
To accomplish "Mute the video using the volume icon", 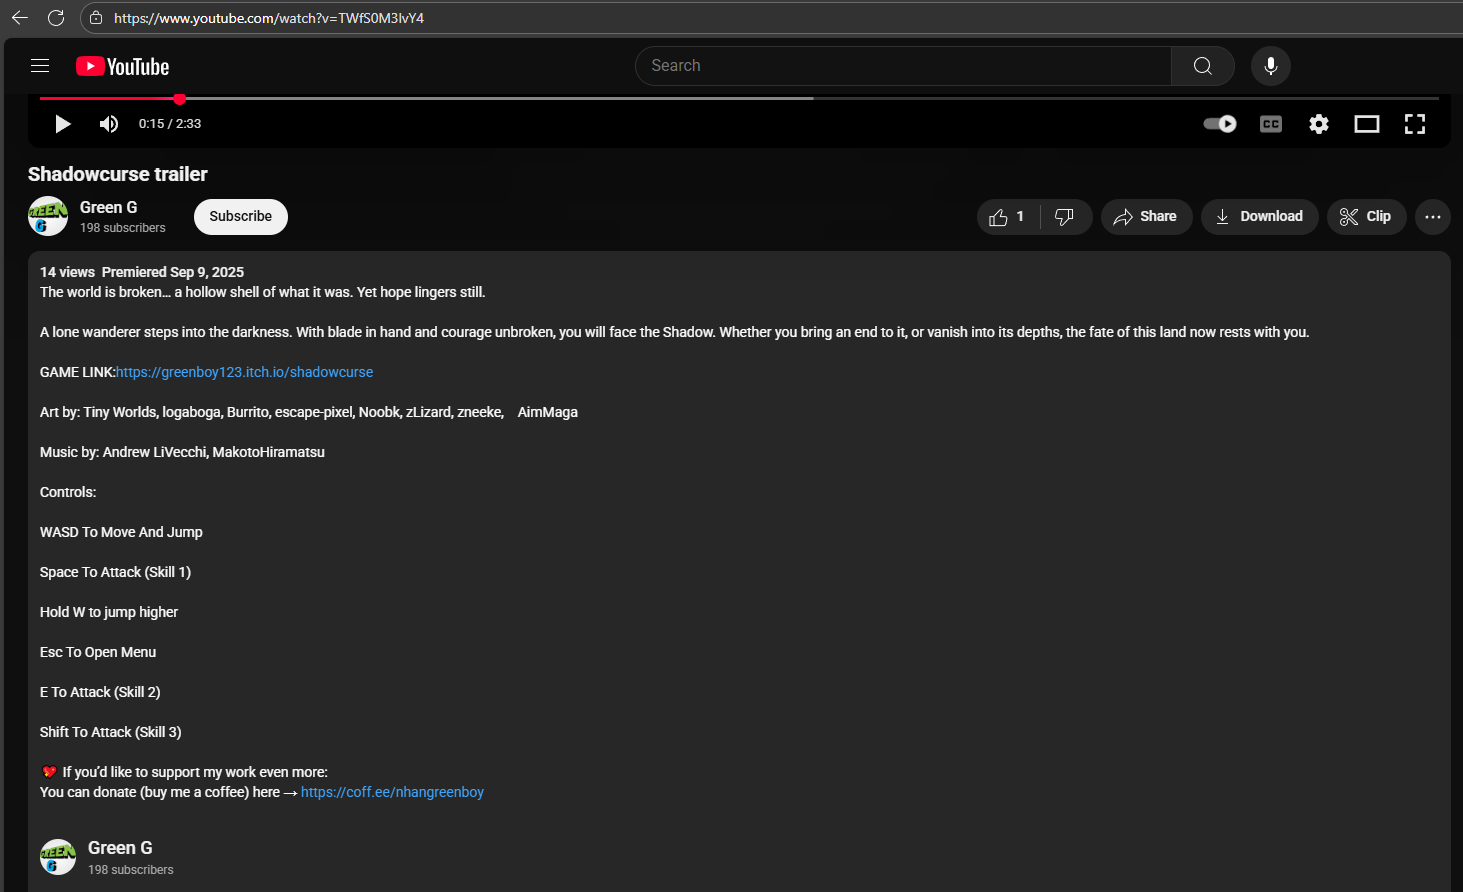I will tap(109, 124).
